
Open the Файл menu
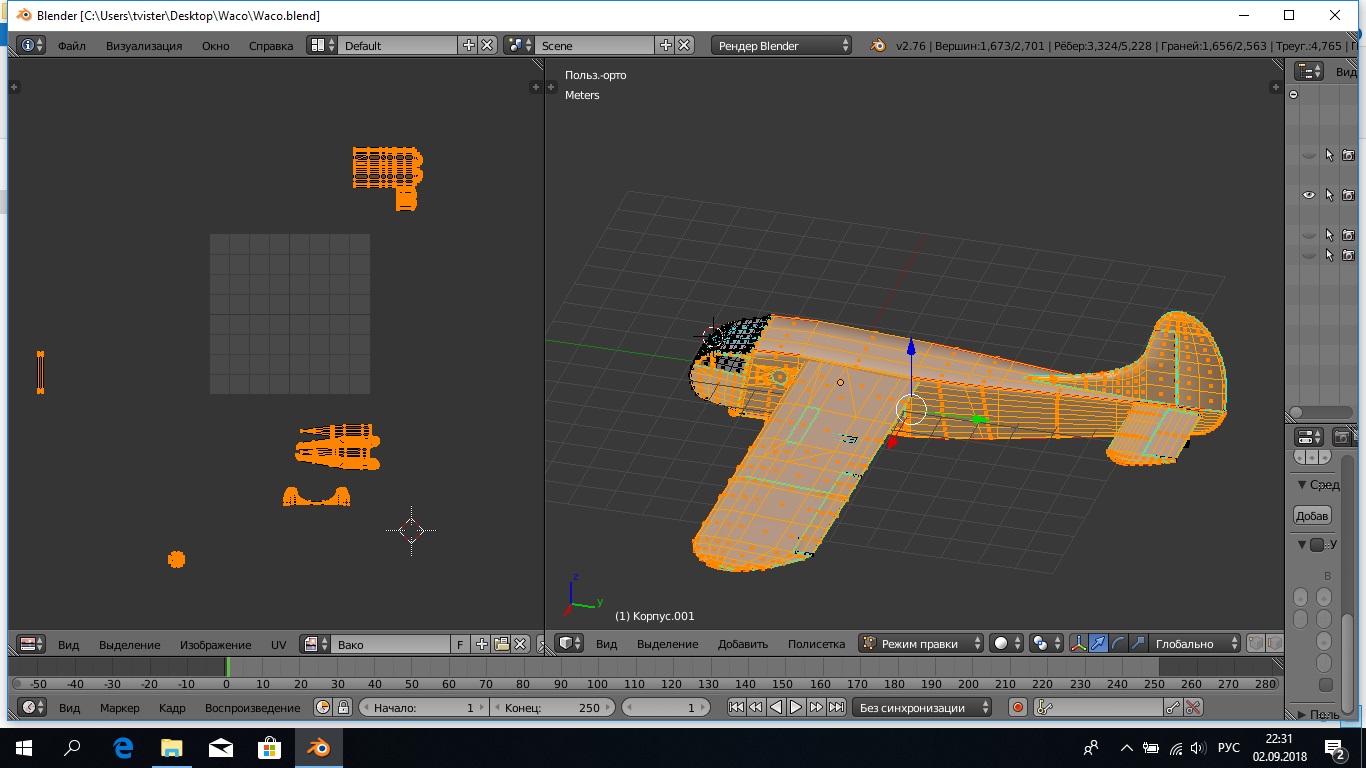pyautogui.click(x=71, y=46)
